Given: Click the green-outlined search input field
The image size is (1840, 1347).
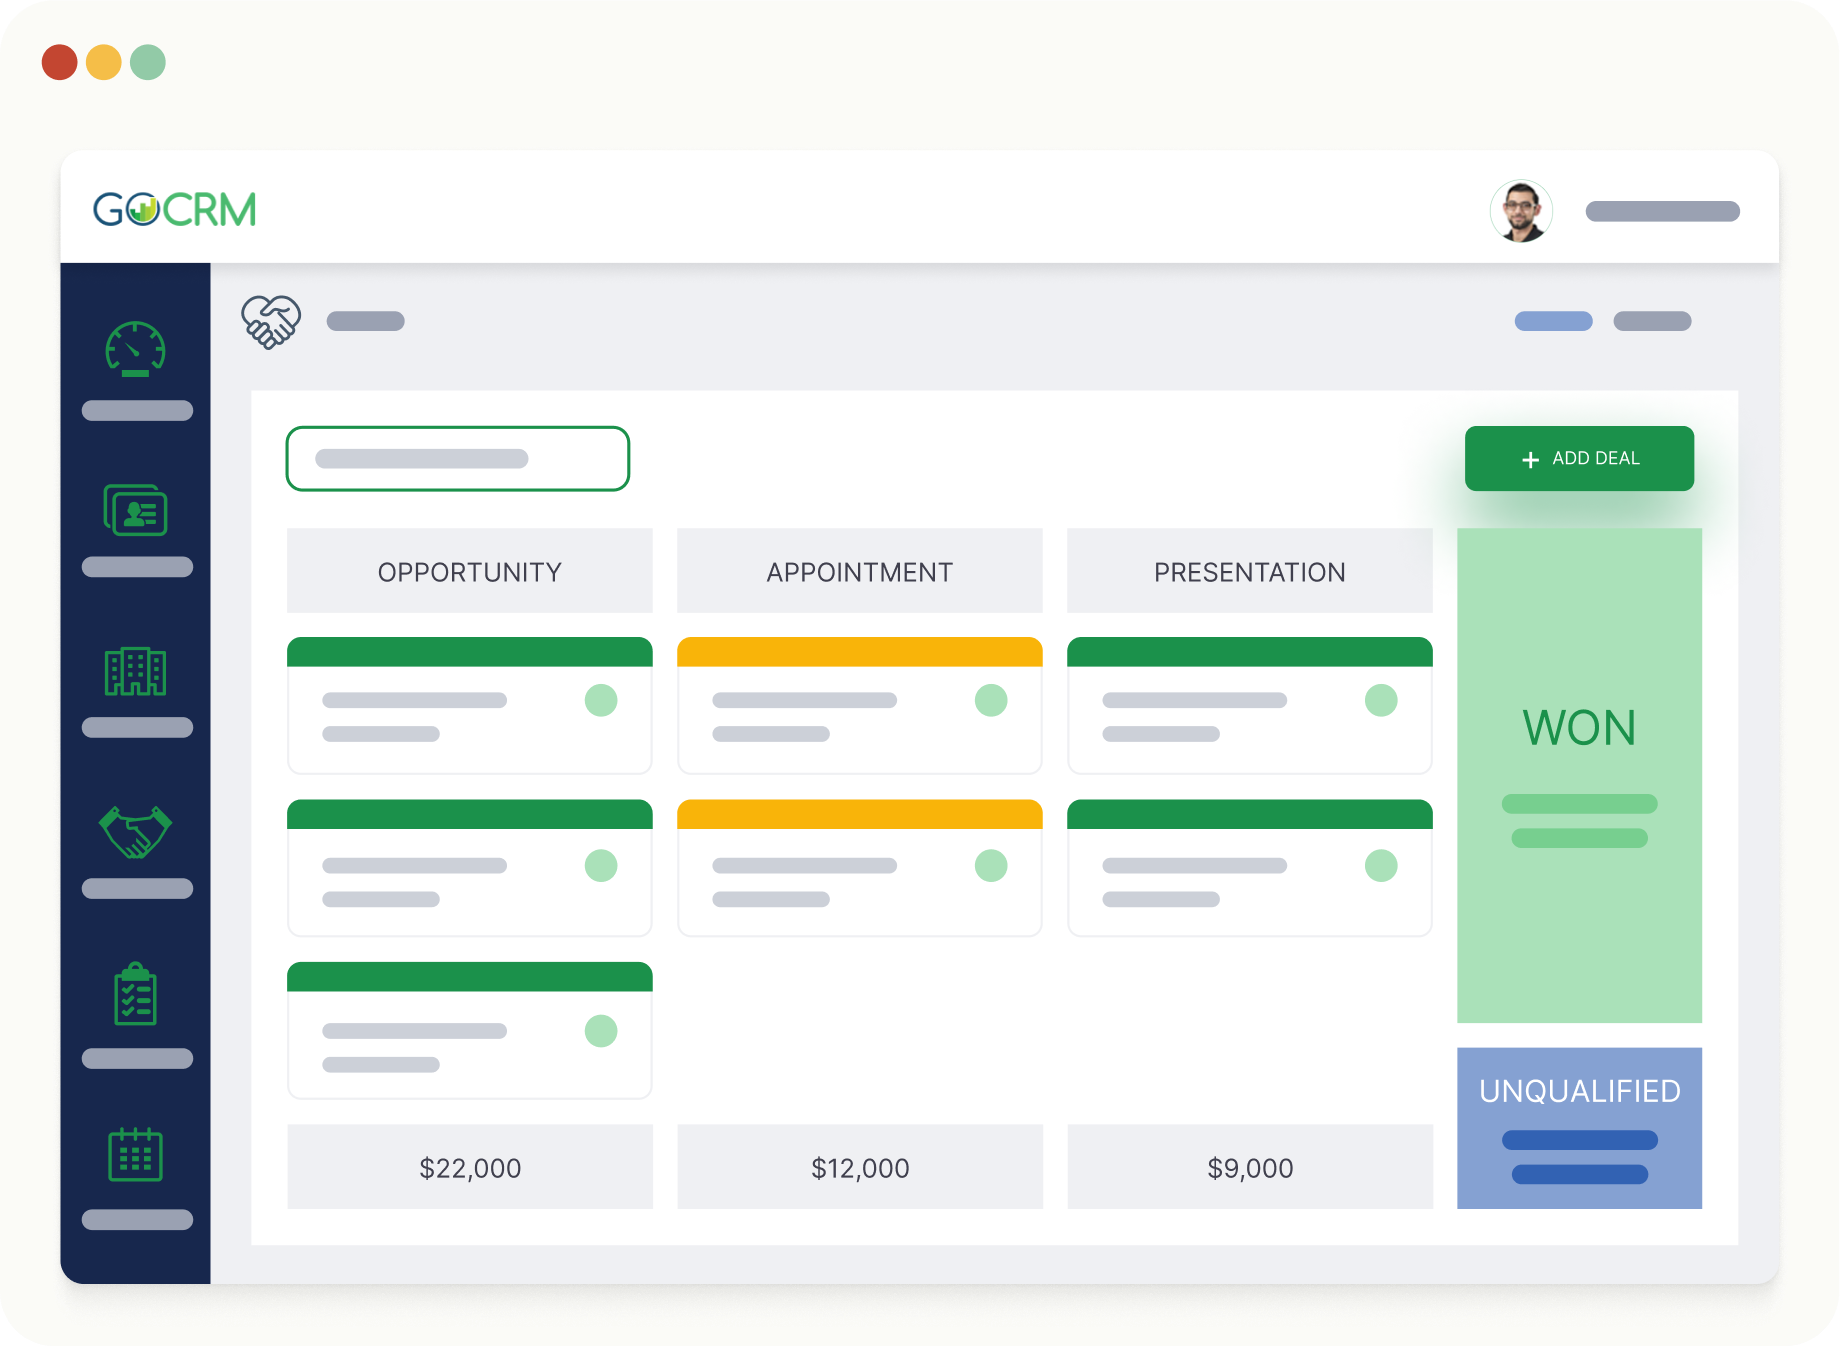Looking at the screenshot, I should pyautogui.click(x=457, y=459).
